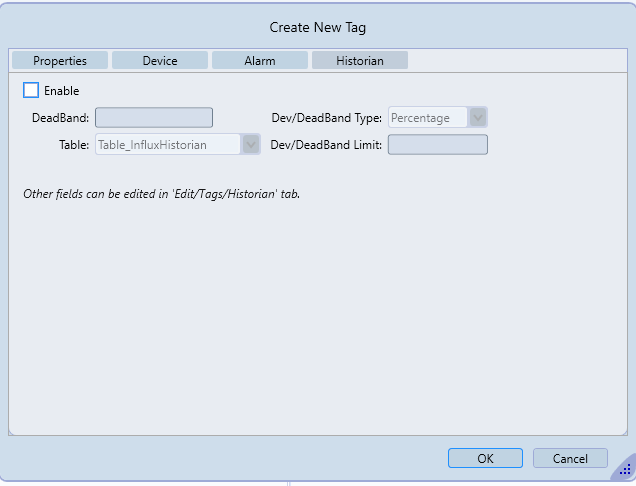
Task: Click the 'Enable' label text
Action: click(x=61, y=91)
